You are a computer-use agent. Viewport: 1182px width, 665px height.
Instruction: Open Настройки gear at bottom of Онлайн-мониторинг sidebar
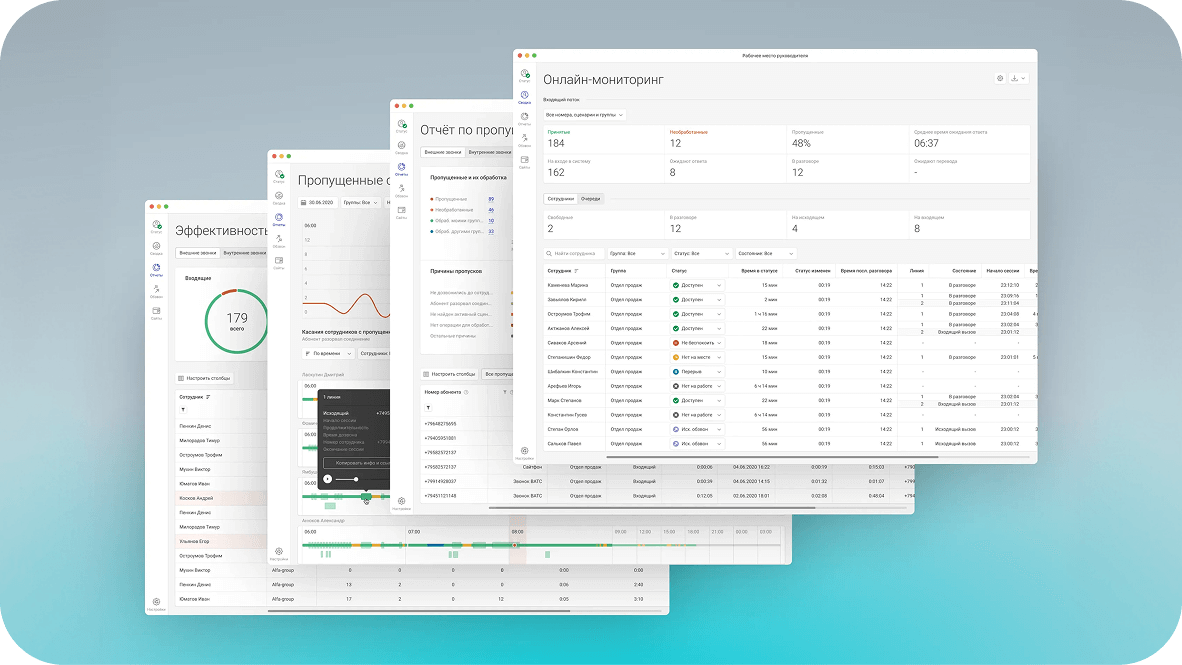525,452
